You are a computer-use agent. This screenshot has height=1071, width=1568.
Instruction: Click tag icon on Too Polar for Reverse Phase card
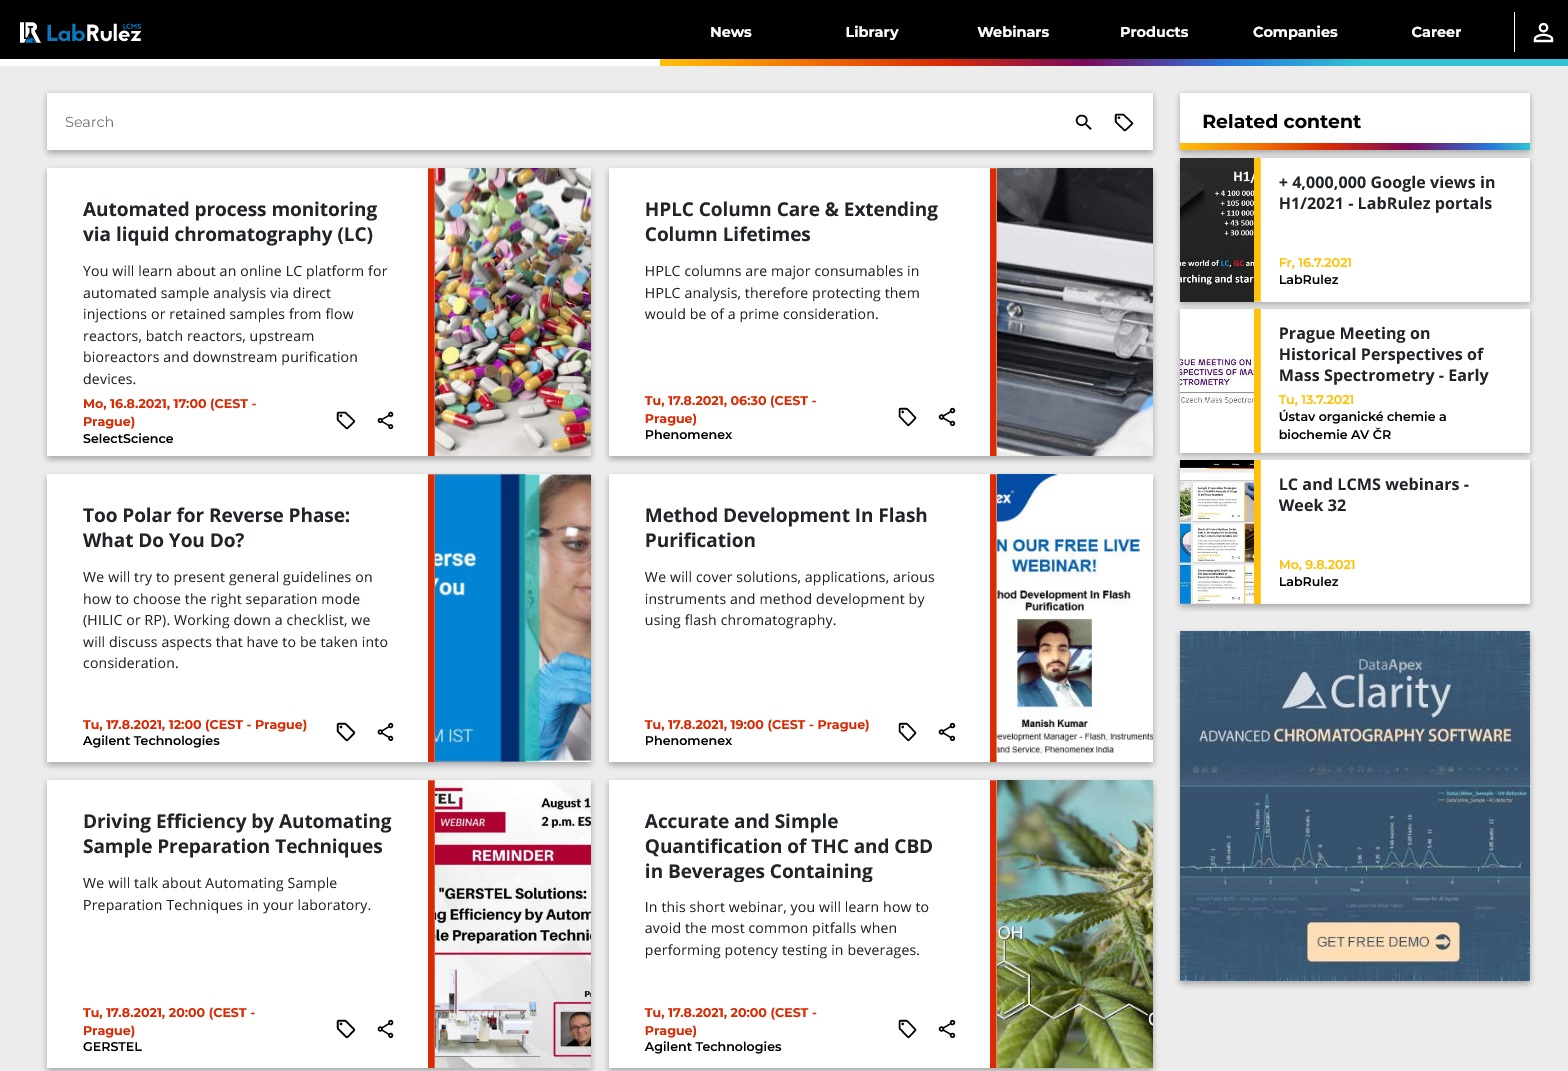pos(346,732)
